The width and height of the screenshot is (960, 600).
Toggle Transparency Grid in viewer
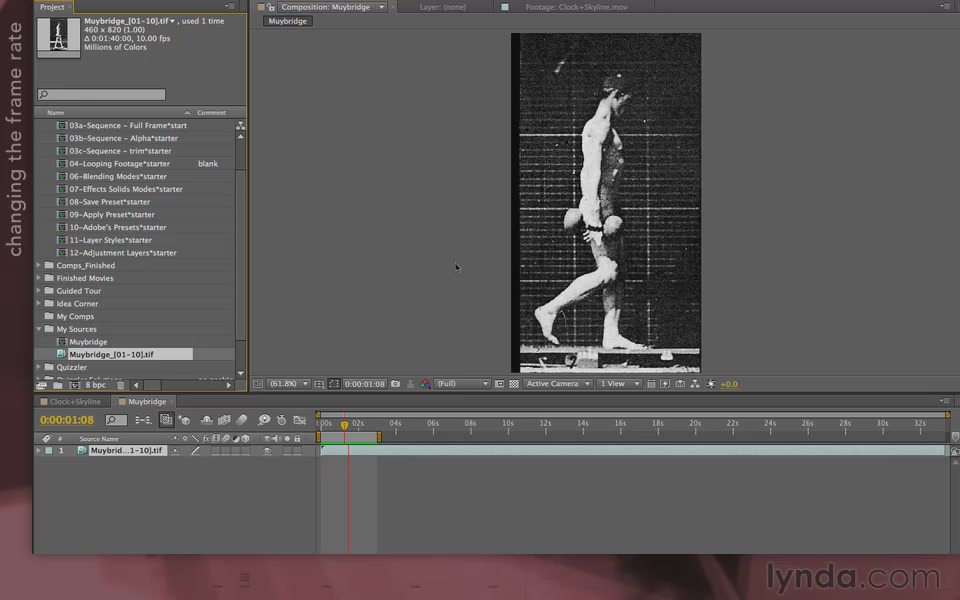pyautogui.click(x=514, y=384)
